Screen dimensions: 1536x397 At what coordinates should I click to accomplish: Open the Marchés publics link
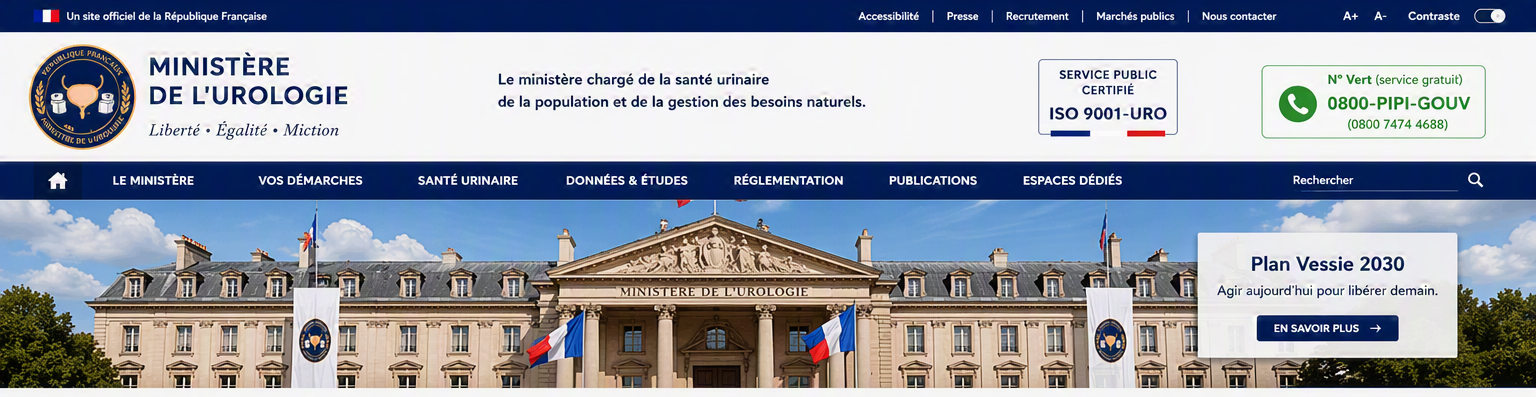1135,16
